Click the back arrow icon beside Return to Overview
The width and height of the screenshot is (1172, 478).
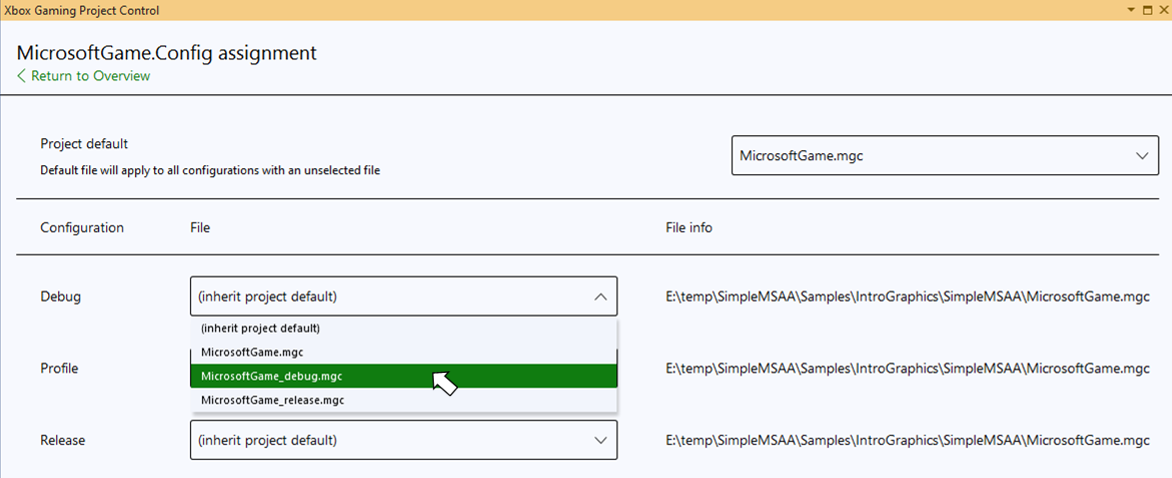pyautogui.click(x=21, y=75)
